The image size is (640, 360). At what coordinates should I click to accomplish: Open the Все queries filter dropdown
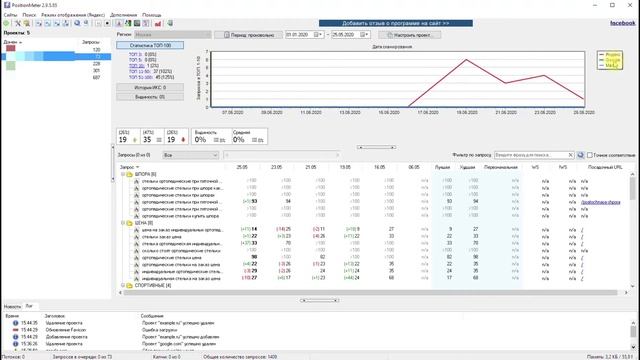pos(191,155)
